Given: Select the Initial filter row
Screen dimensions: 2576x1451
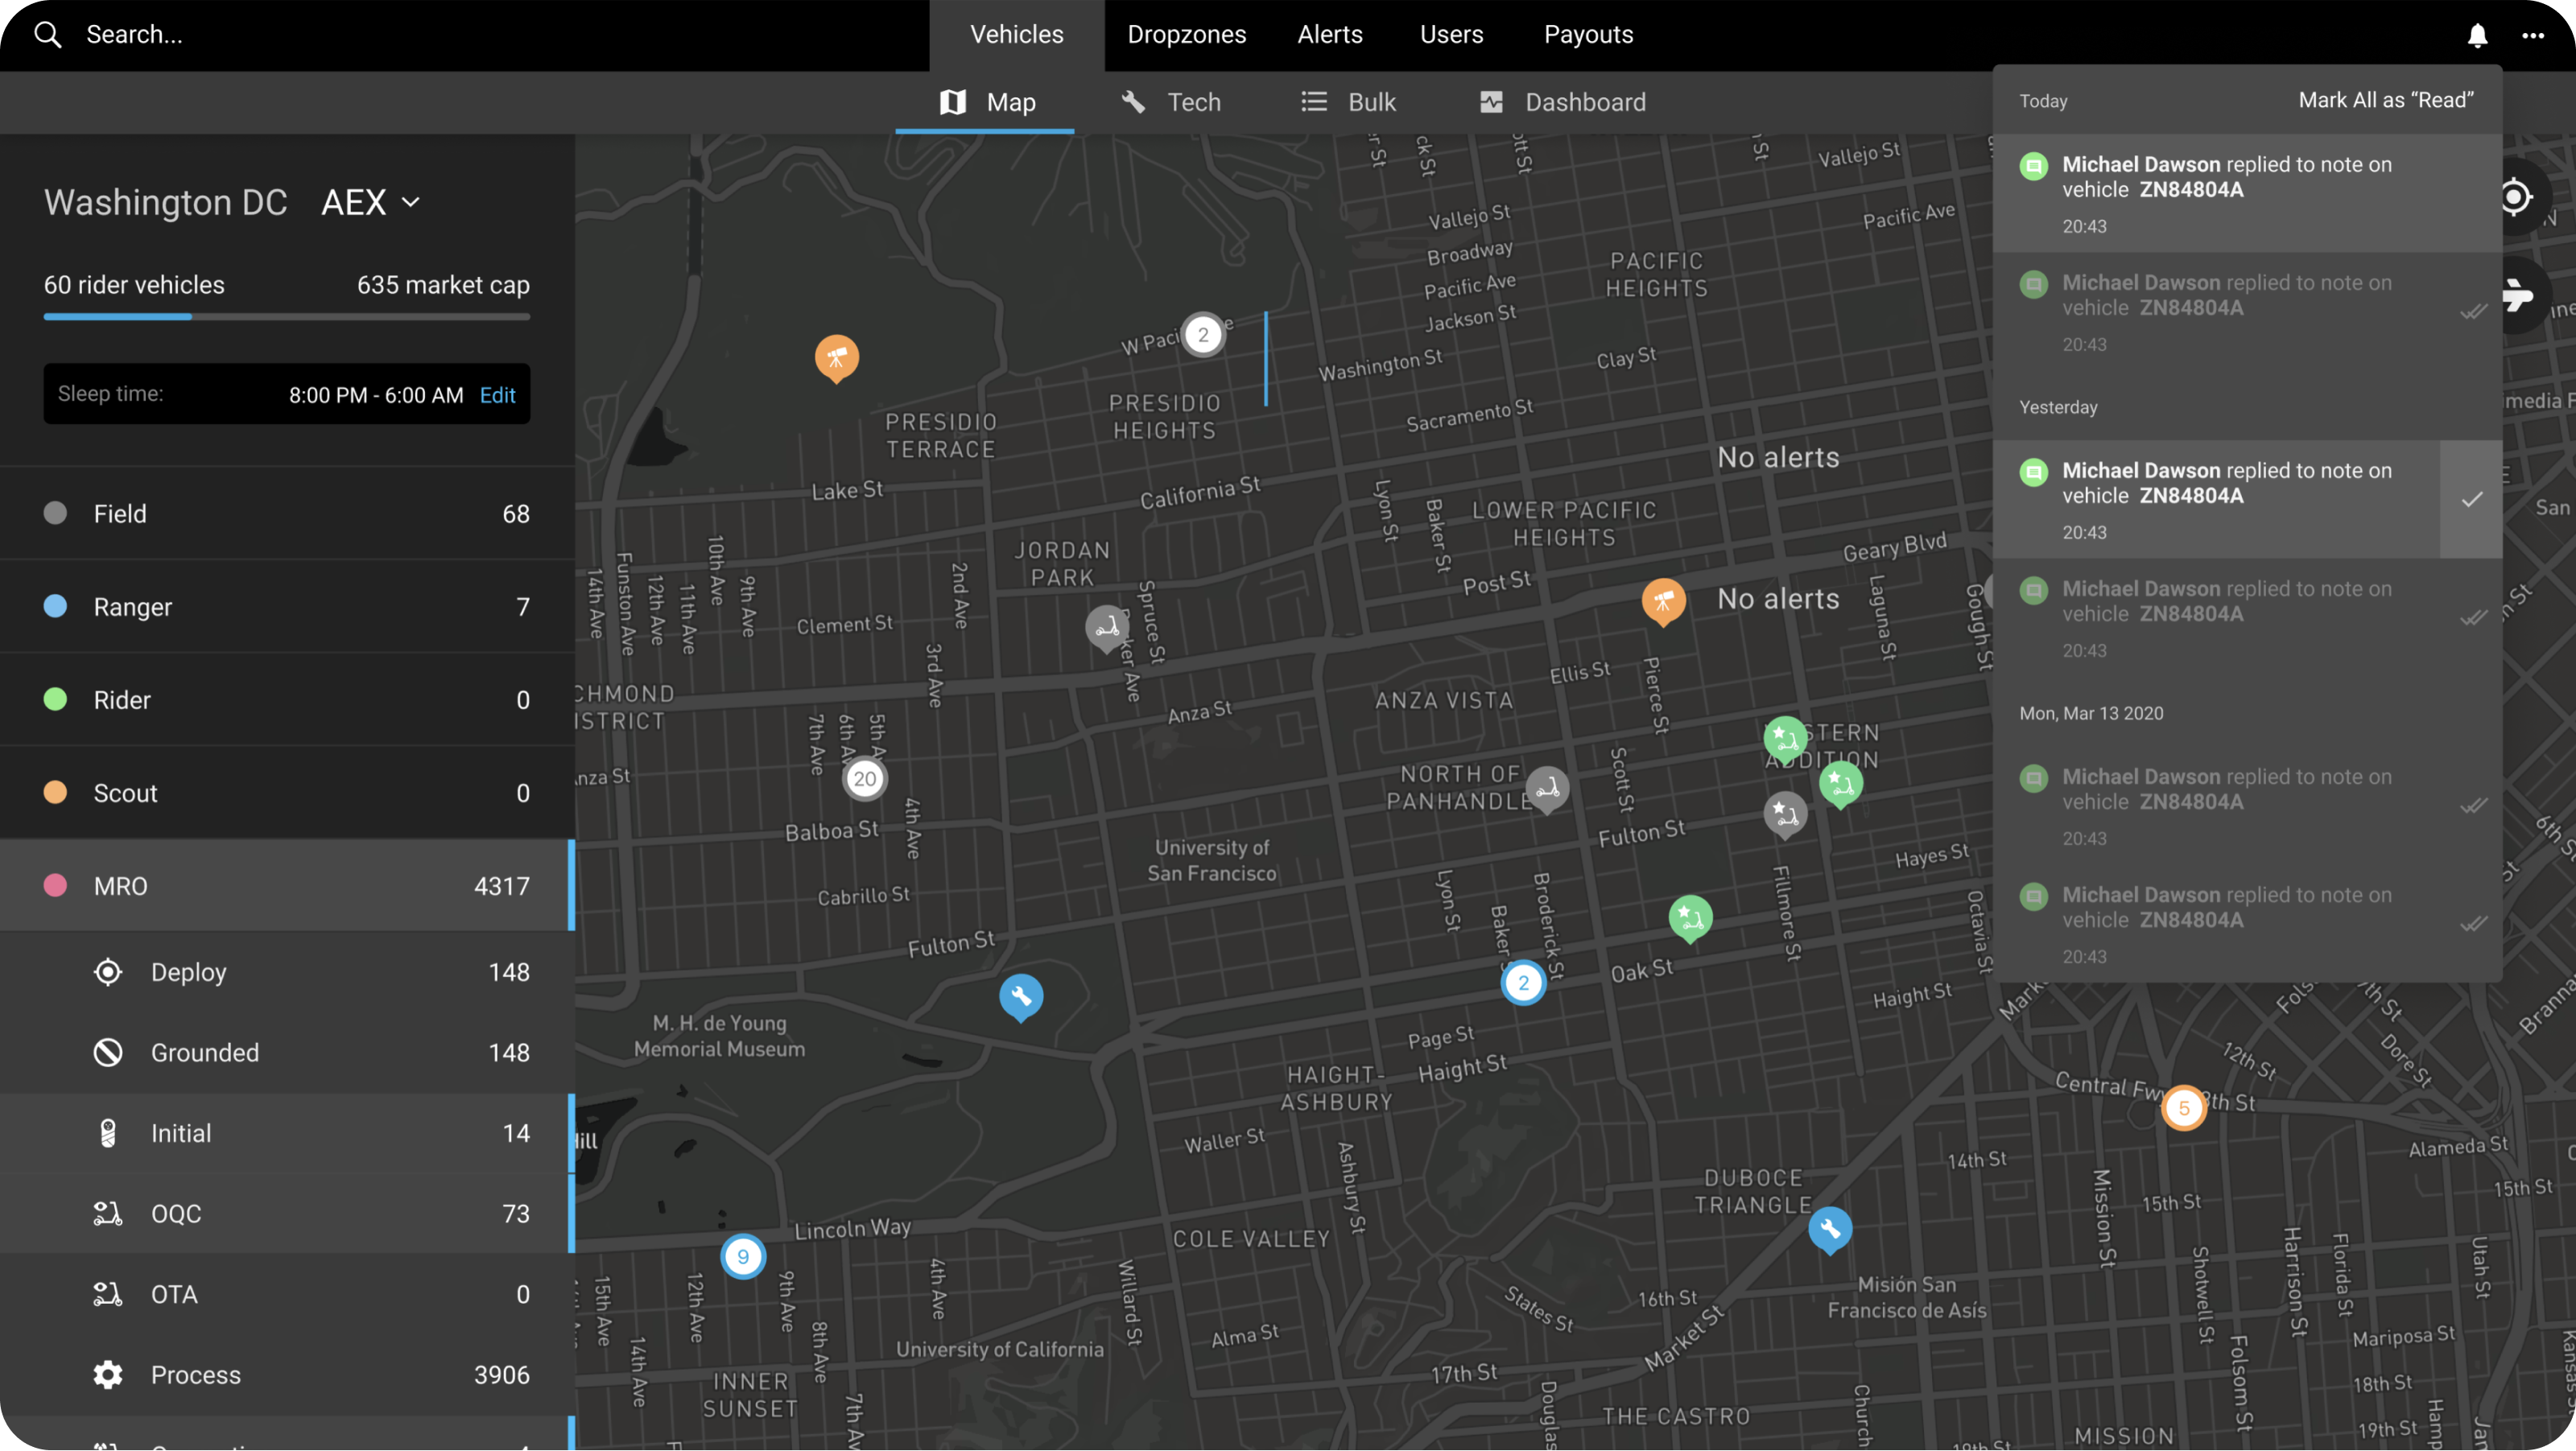Looking at the screenshot, I should point(287,1133).
